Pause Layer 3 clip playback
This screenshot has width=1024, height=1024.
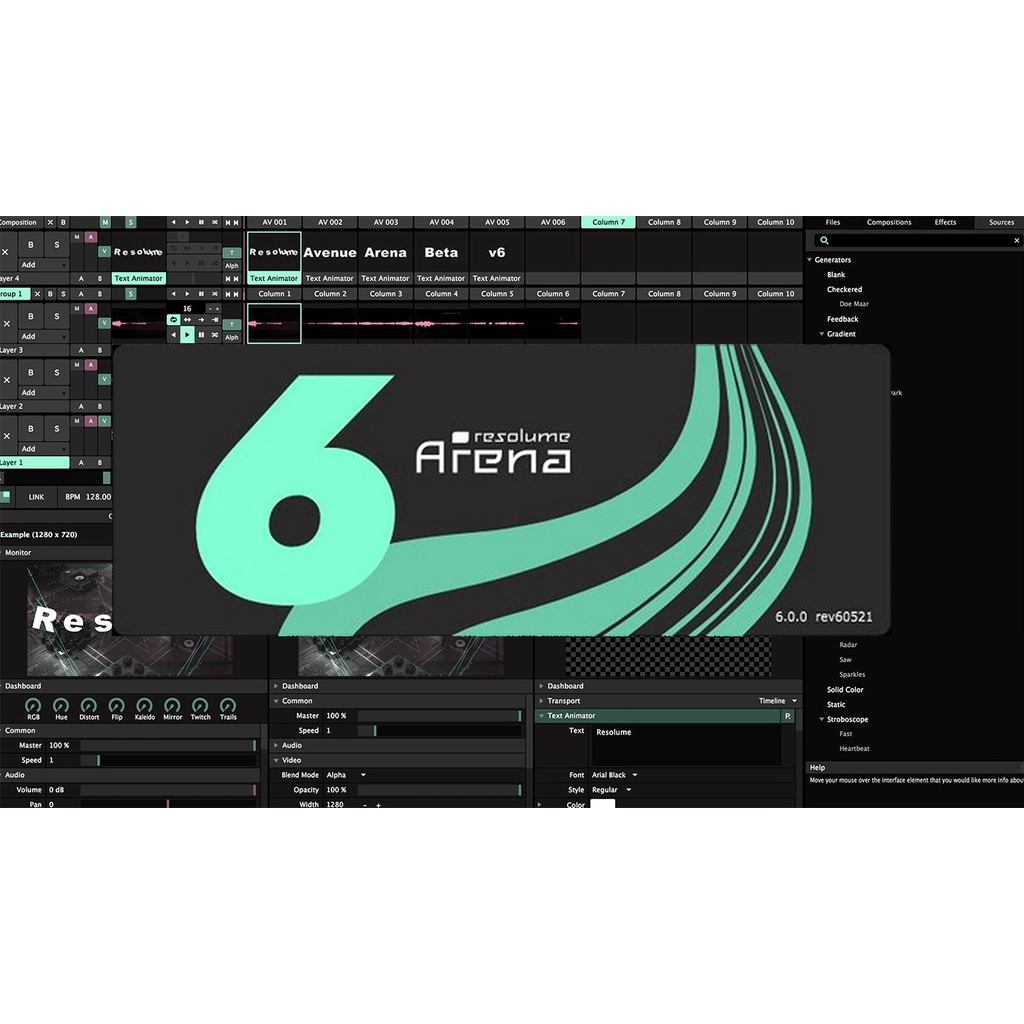click(201, 335)
